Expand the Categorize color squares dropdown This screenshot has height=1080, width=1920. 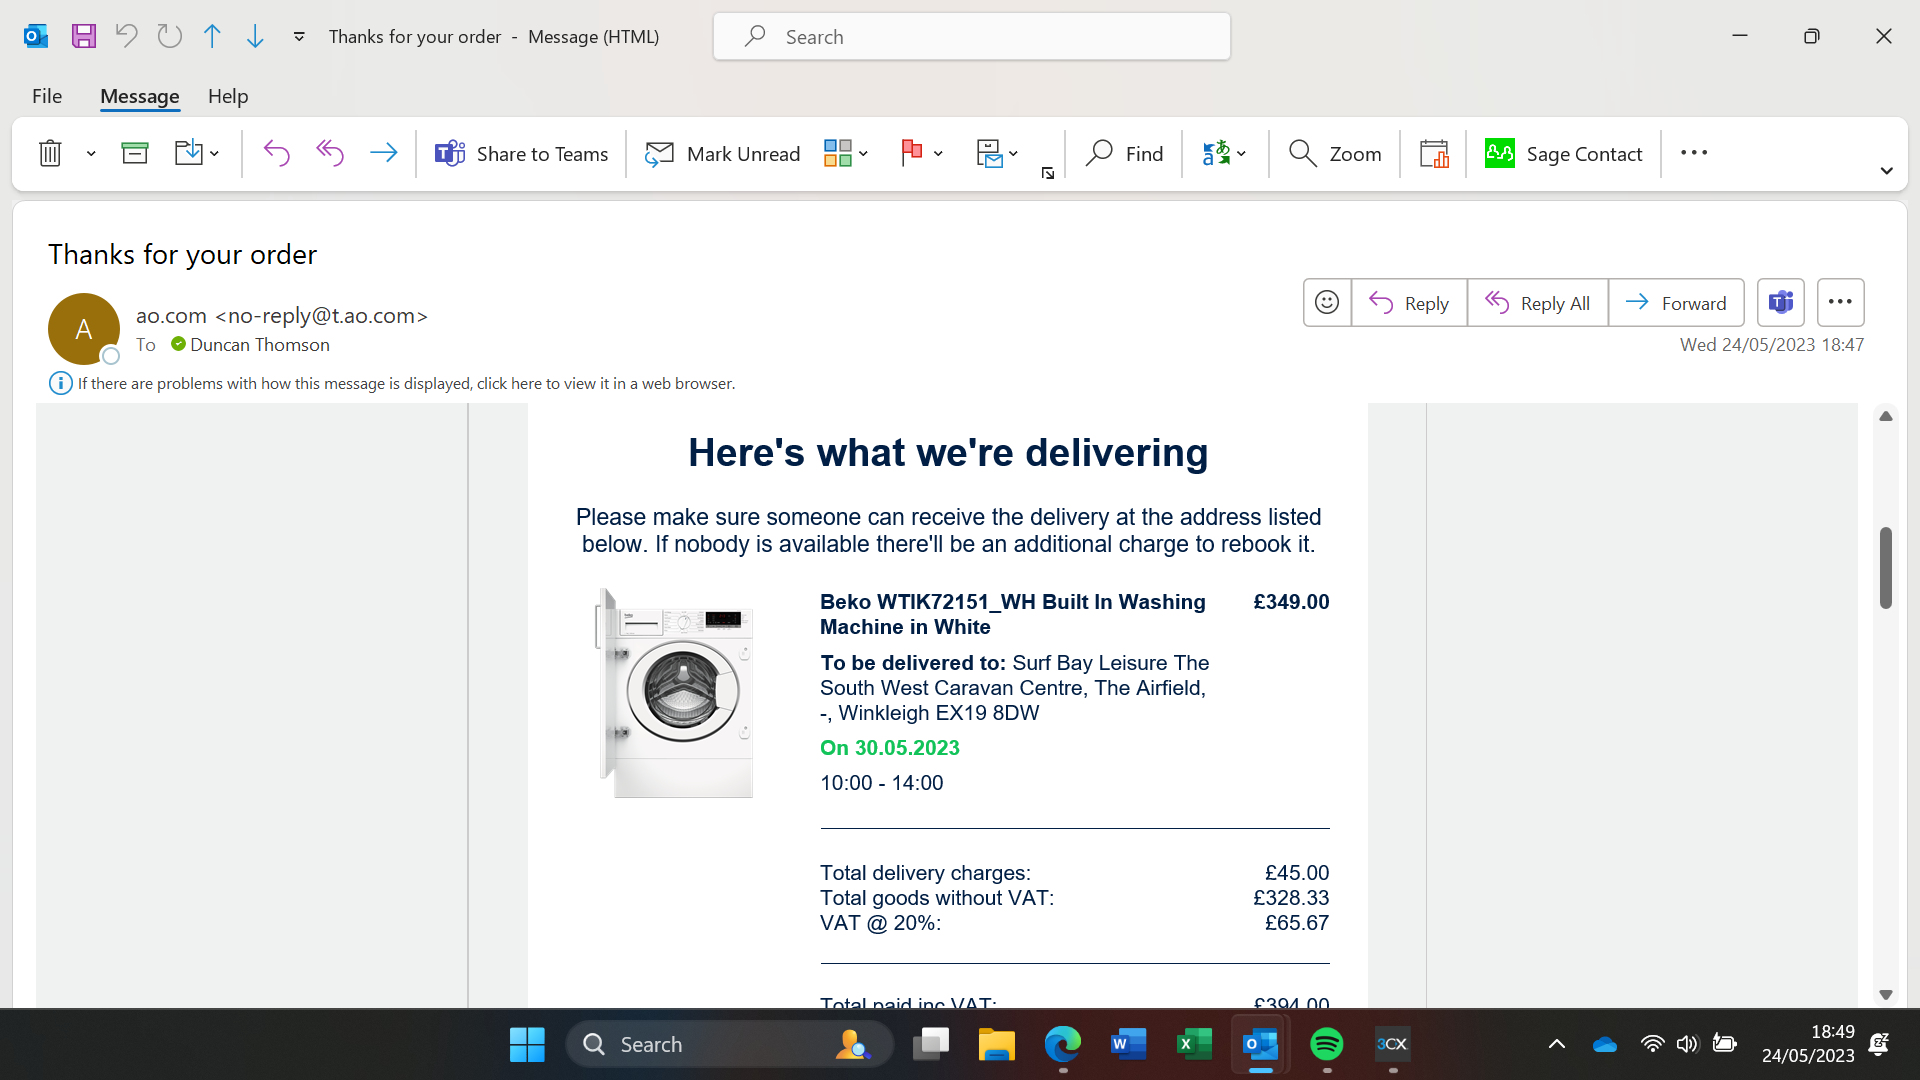point(863,154)
